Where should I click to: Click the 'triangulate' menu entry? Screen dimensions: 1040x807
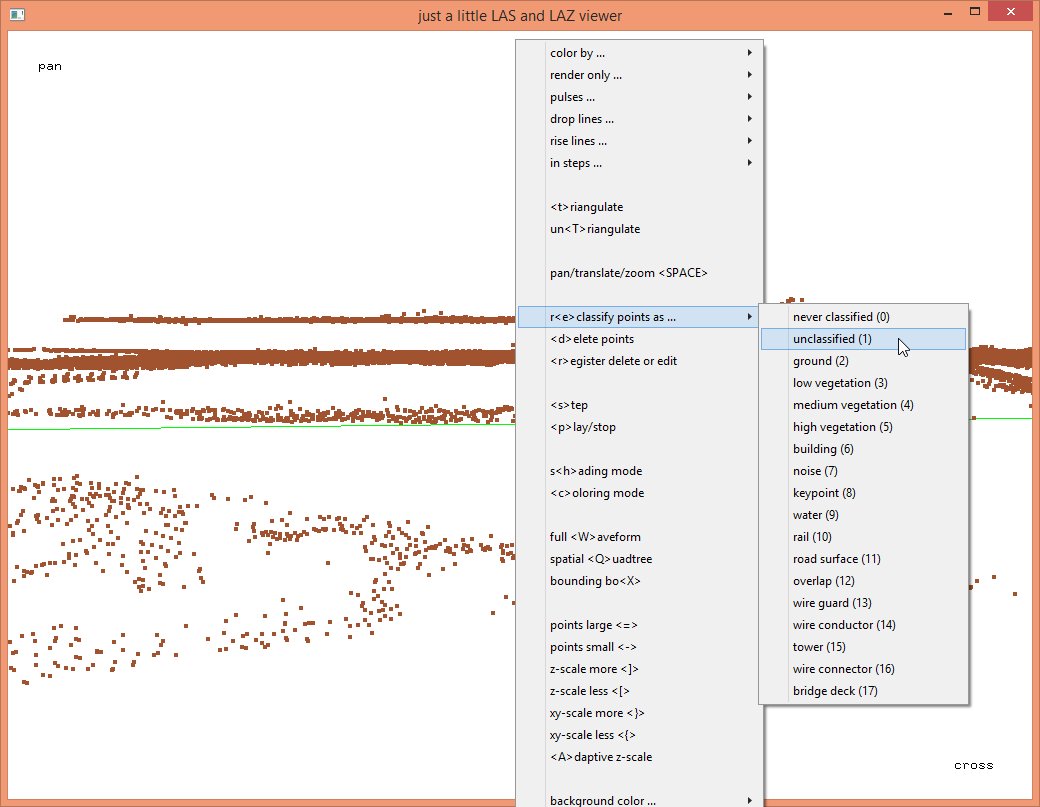587,207
